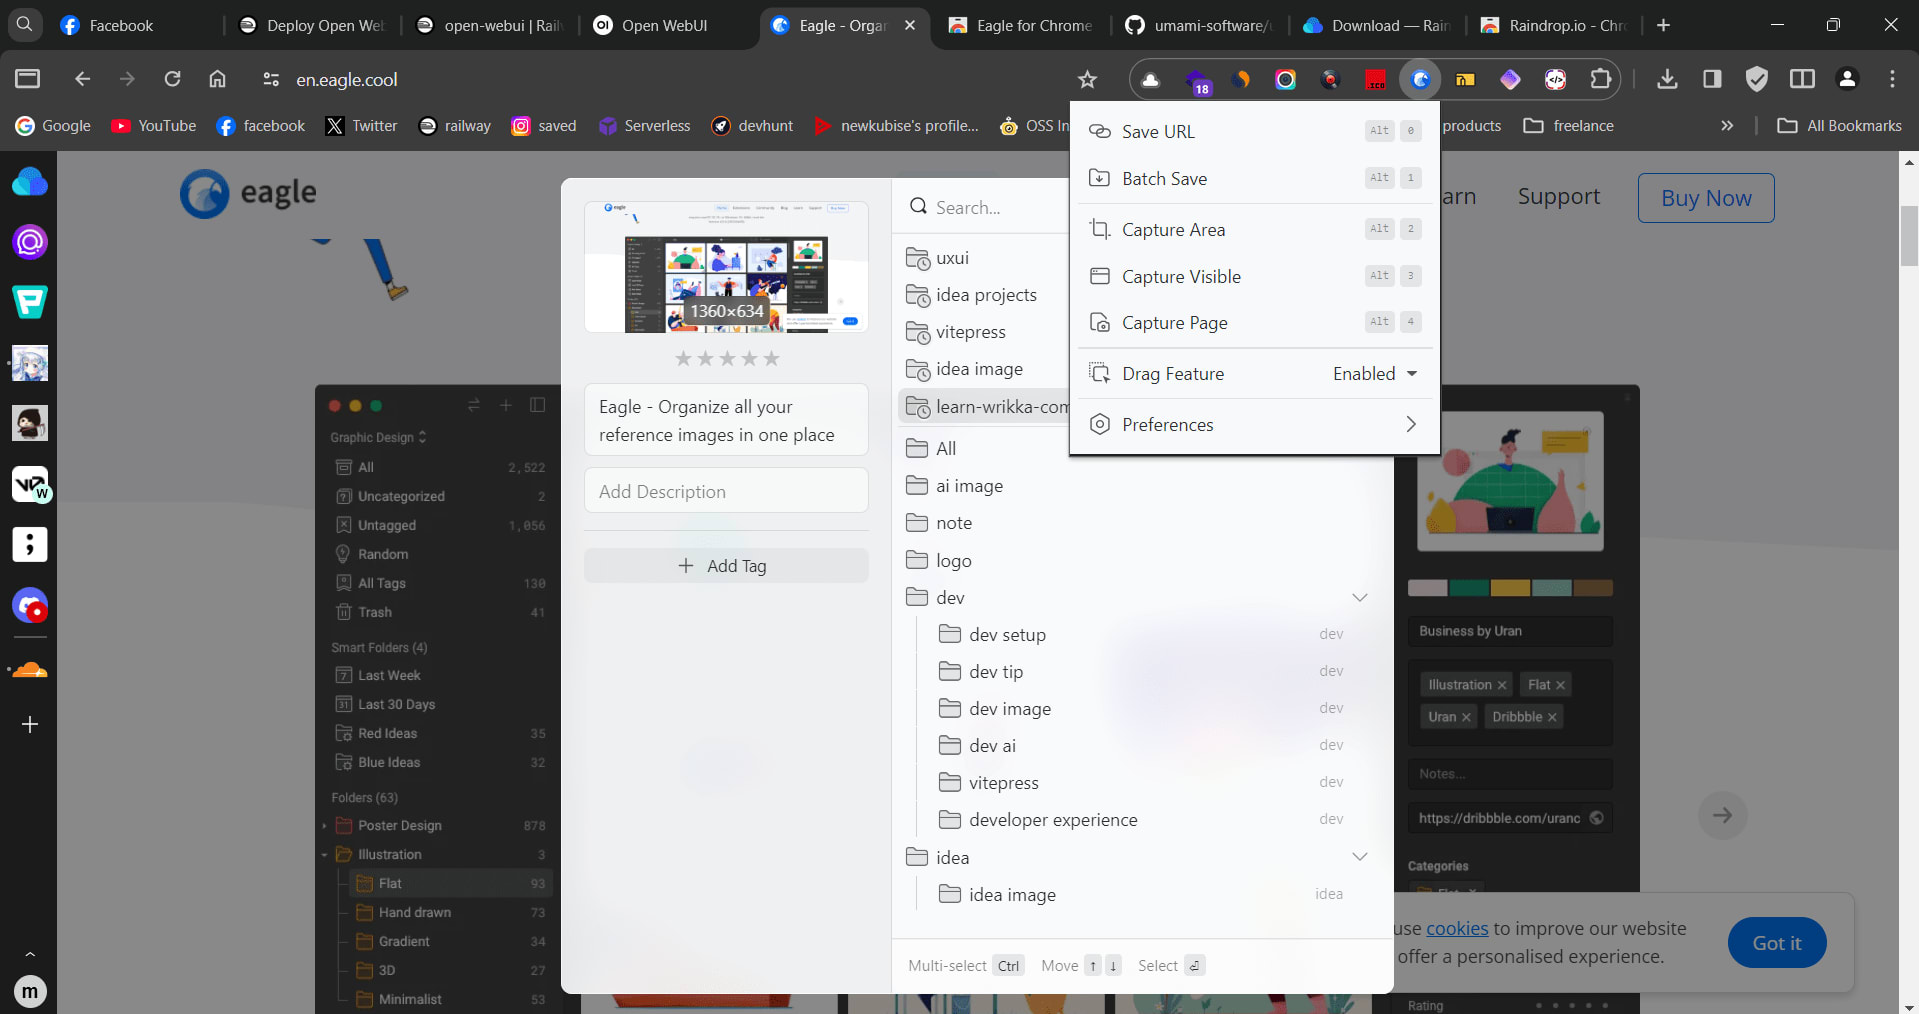Click the Buy Now button

[1706, 198]
